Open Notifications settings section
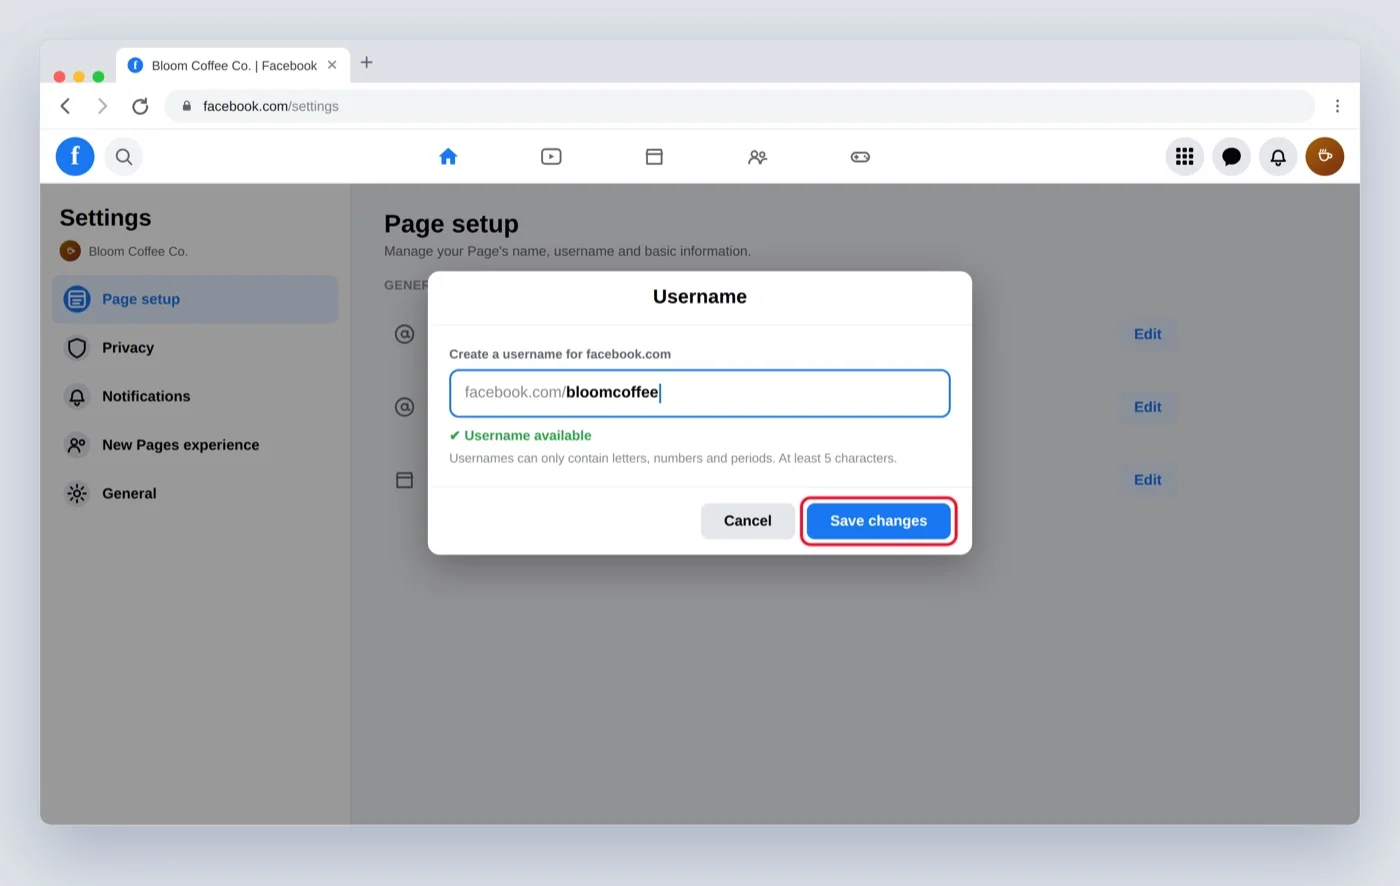This screenshot has width=1400, height=886. [195, 396]
